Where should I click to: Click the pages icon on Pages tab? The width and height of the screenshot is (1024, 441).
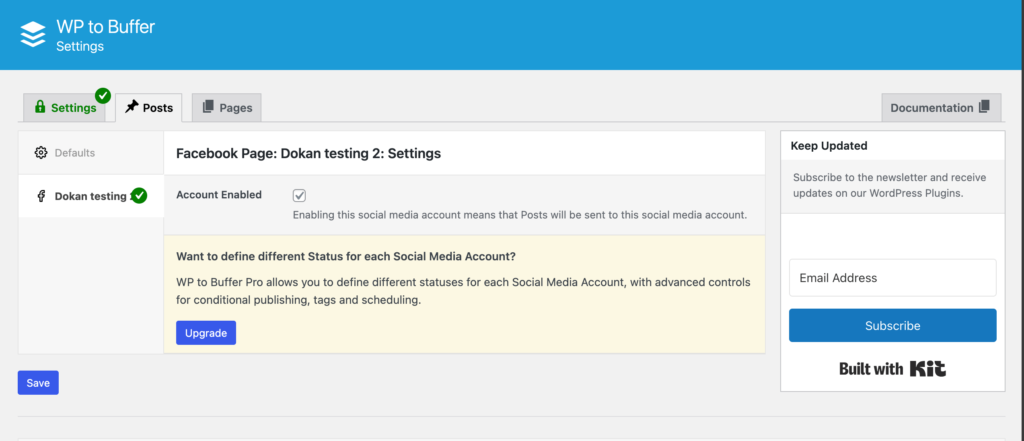point(208,106)
